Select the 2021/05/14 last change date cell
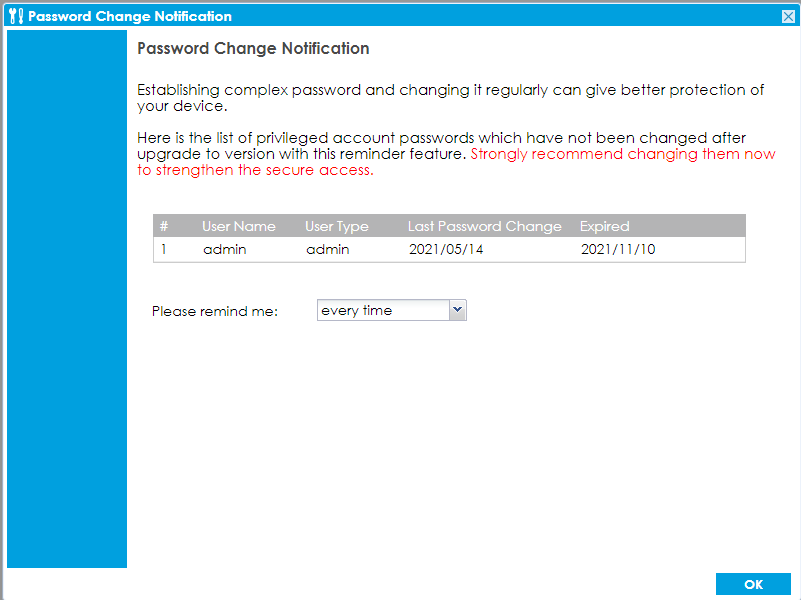The height and width of the screenshot is (600, 801). pos(446,249)
